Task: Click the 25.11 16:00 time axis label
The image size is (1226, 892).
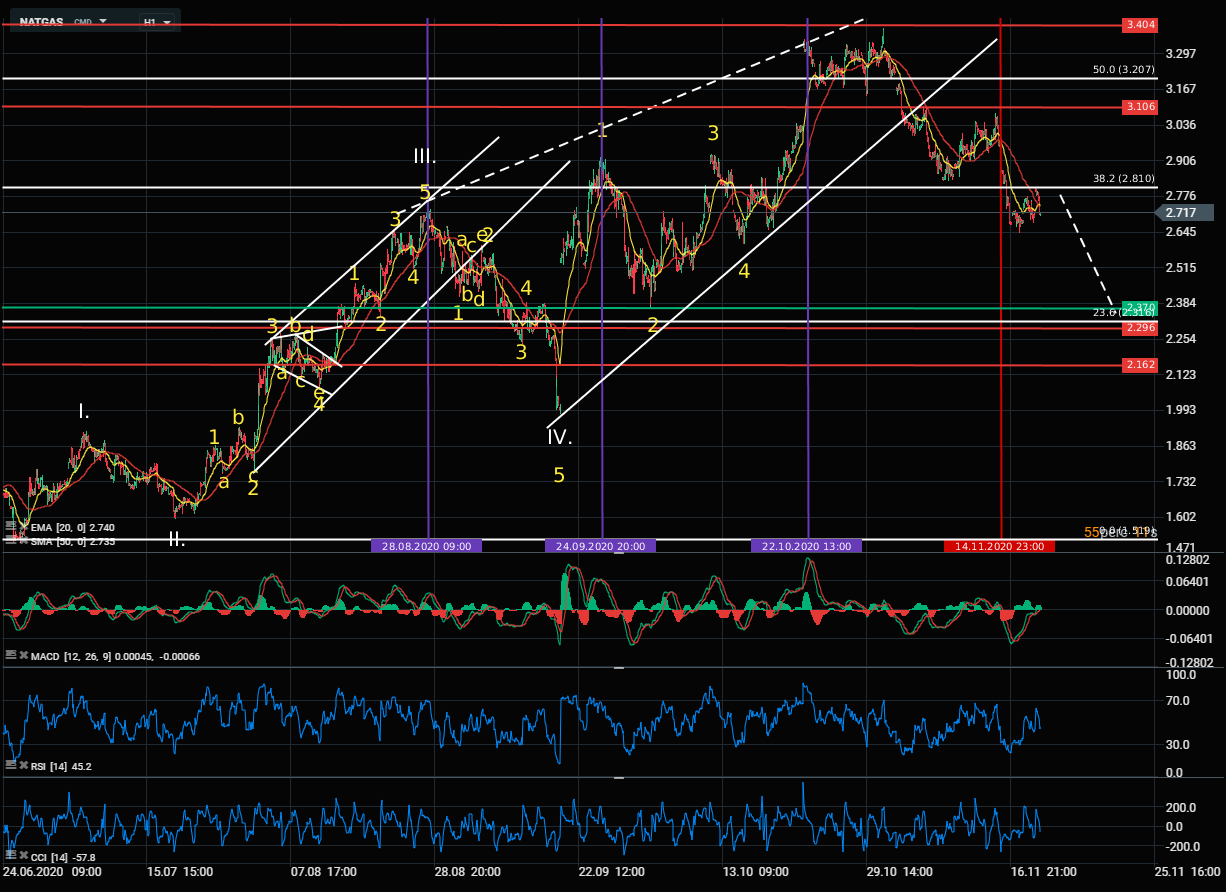Action: tap(1188, 872)
